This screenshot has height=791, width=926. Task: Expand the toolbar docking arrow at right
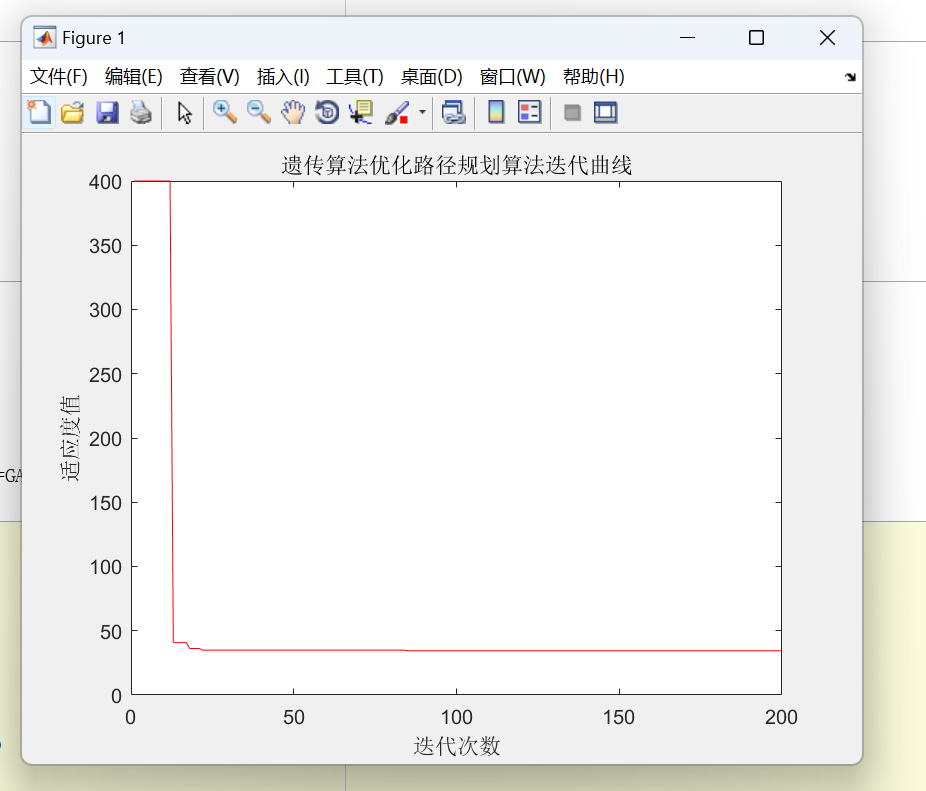click(850, 77)
